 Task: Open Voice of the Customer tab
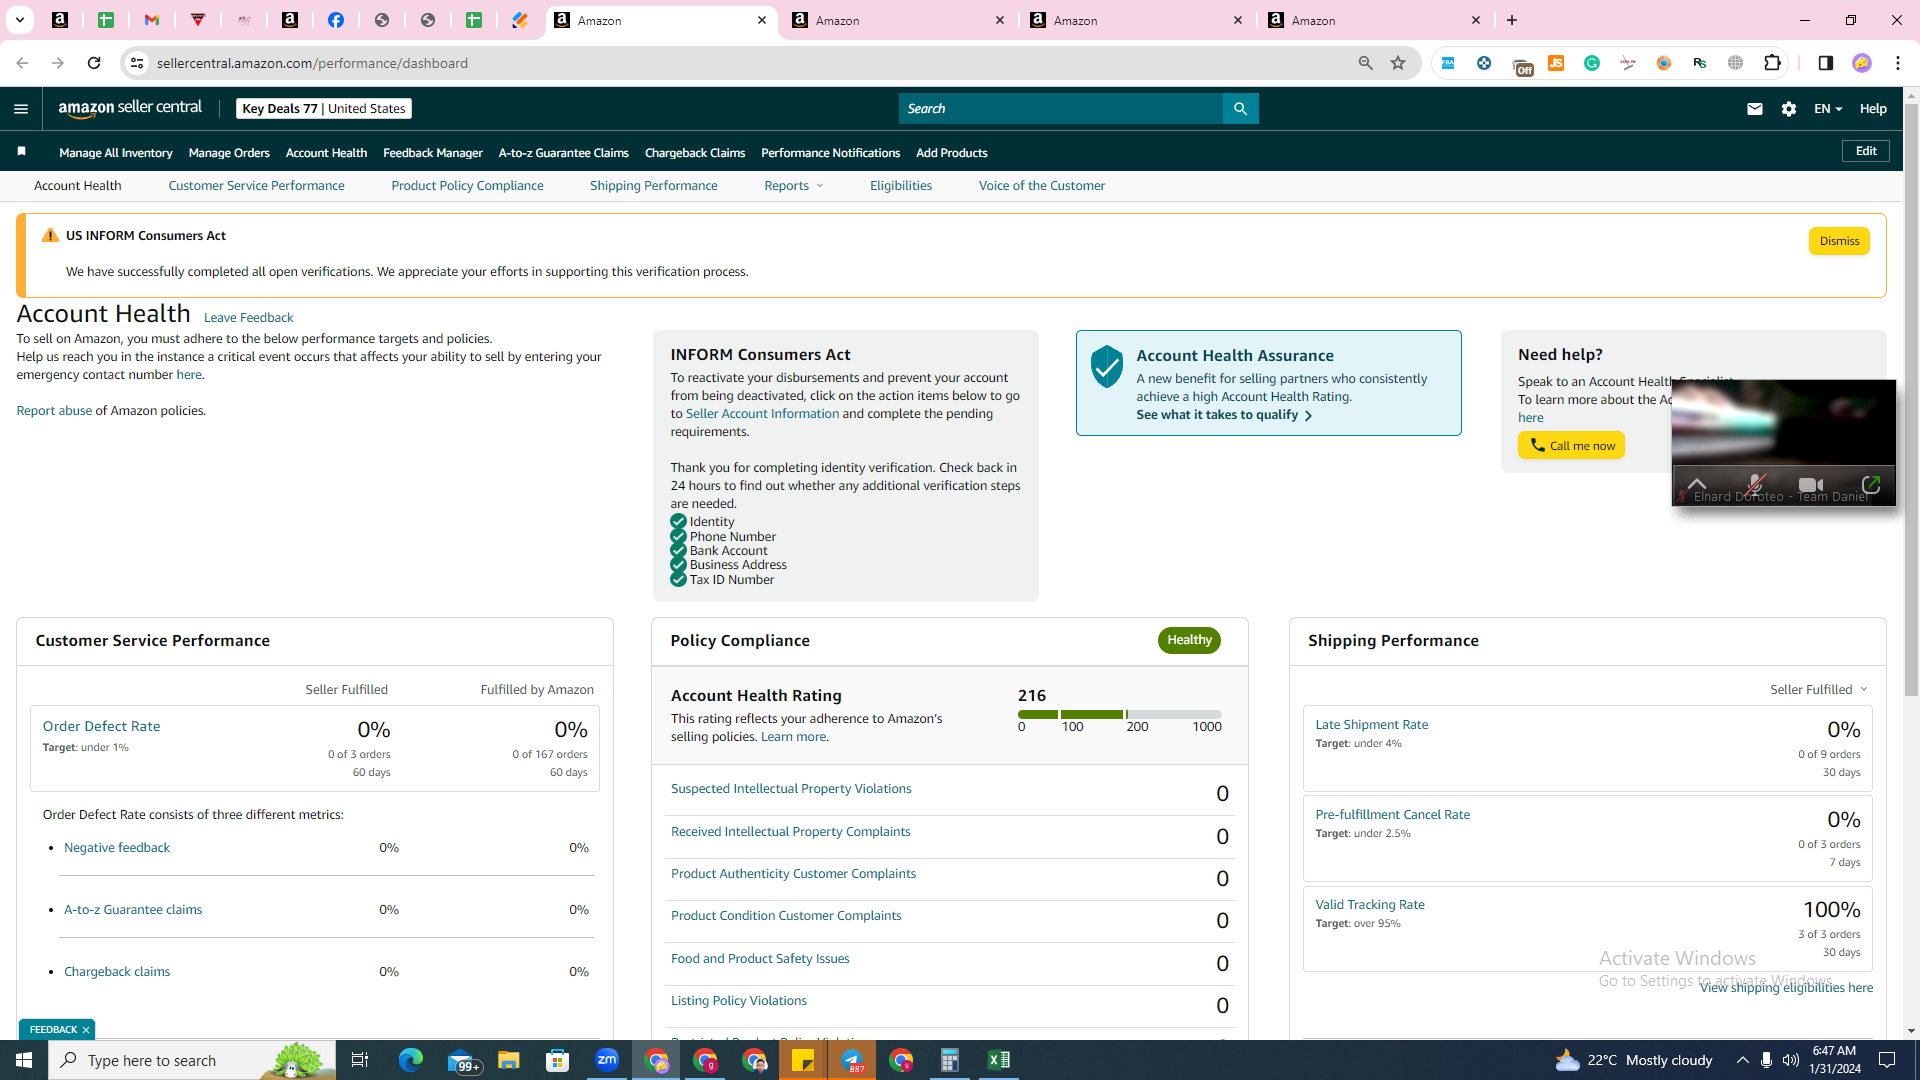pos(1042,186)
